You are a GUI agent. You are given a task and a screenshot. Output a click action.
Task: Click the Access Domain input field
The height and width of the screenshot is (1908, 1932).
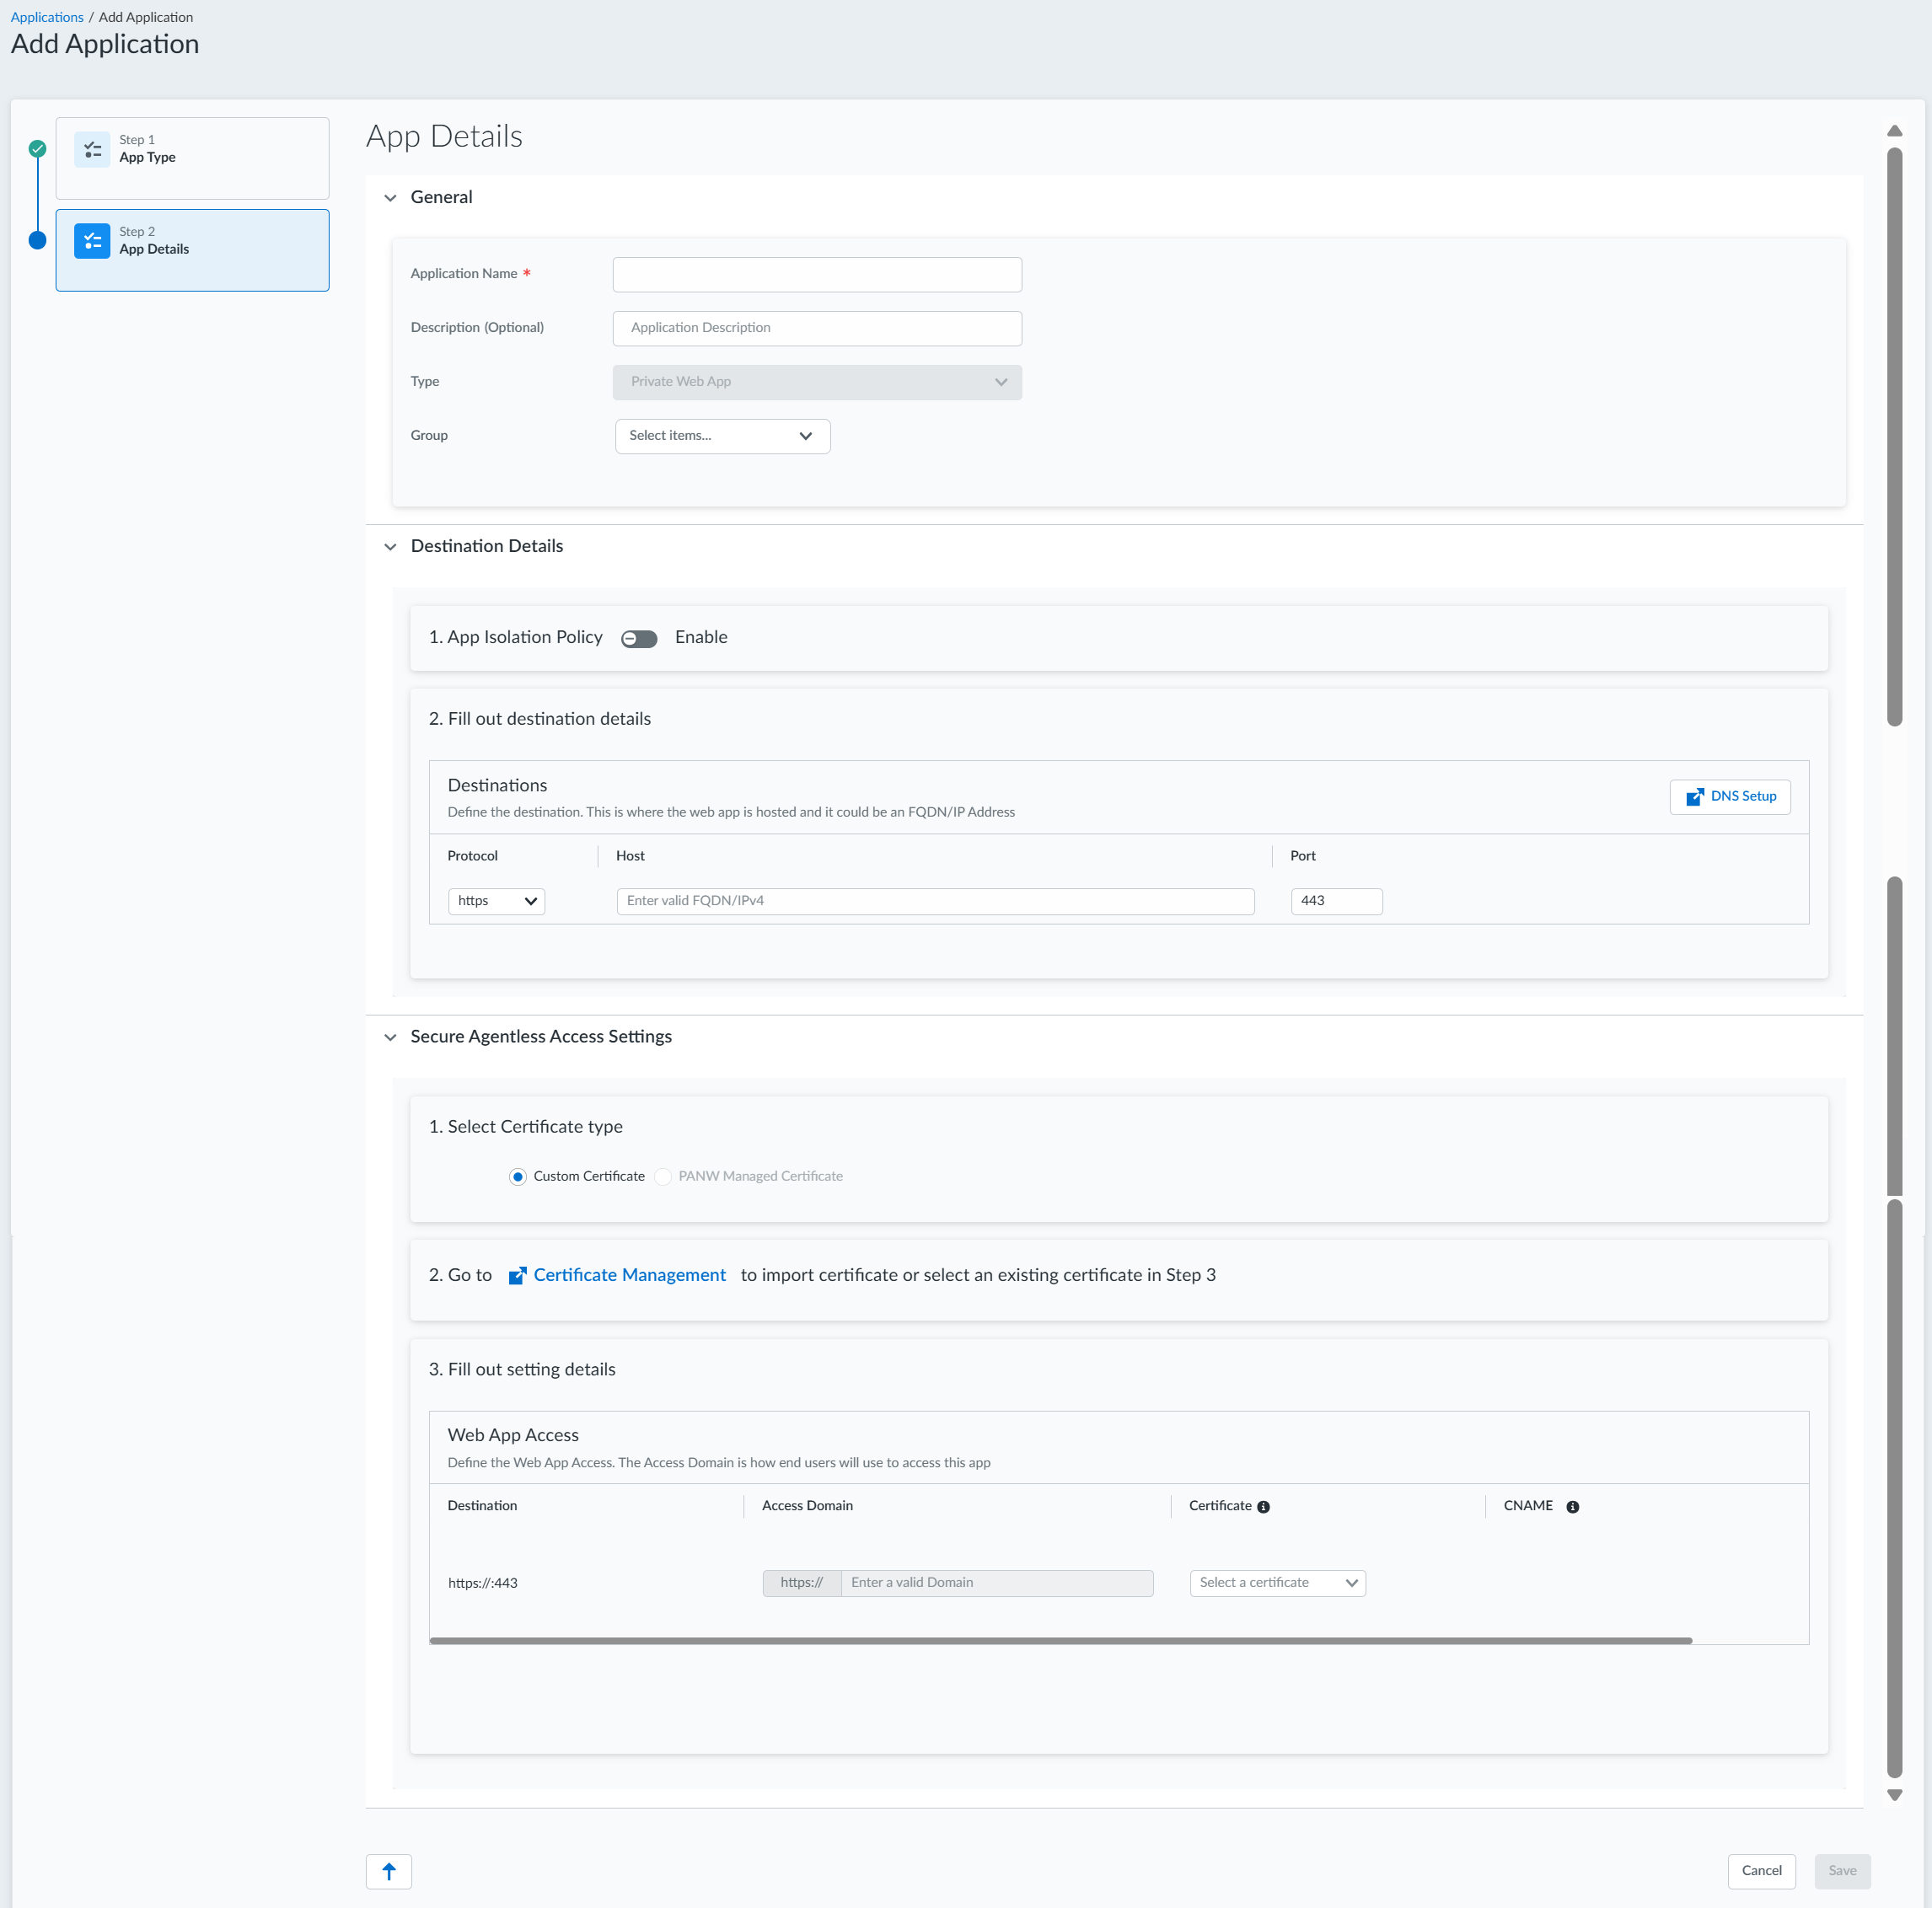tap(997, 1583)
